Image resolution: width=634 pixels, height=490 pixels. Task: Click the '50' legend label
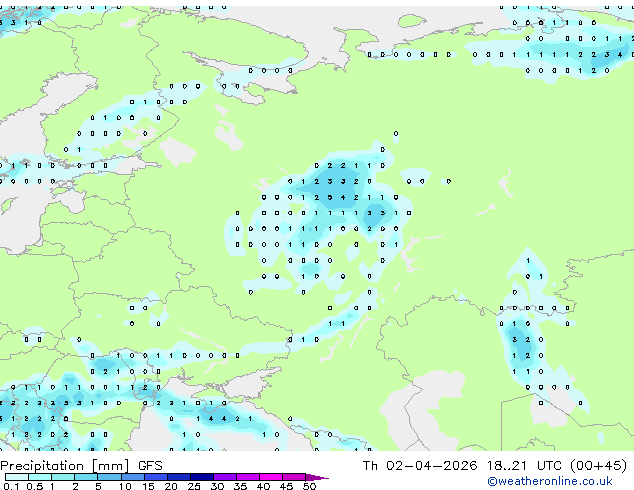[310, 486]
